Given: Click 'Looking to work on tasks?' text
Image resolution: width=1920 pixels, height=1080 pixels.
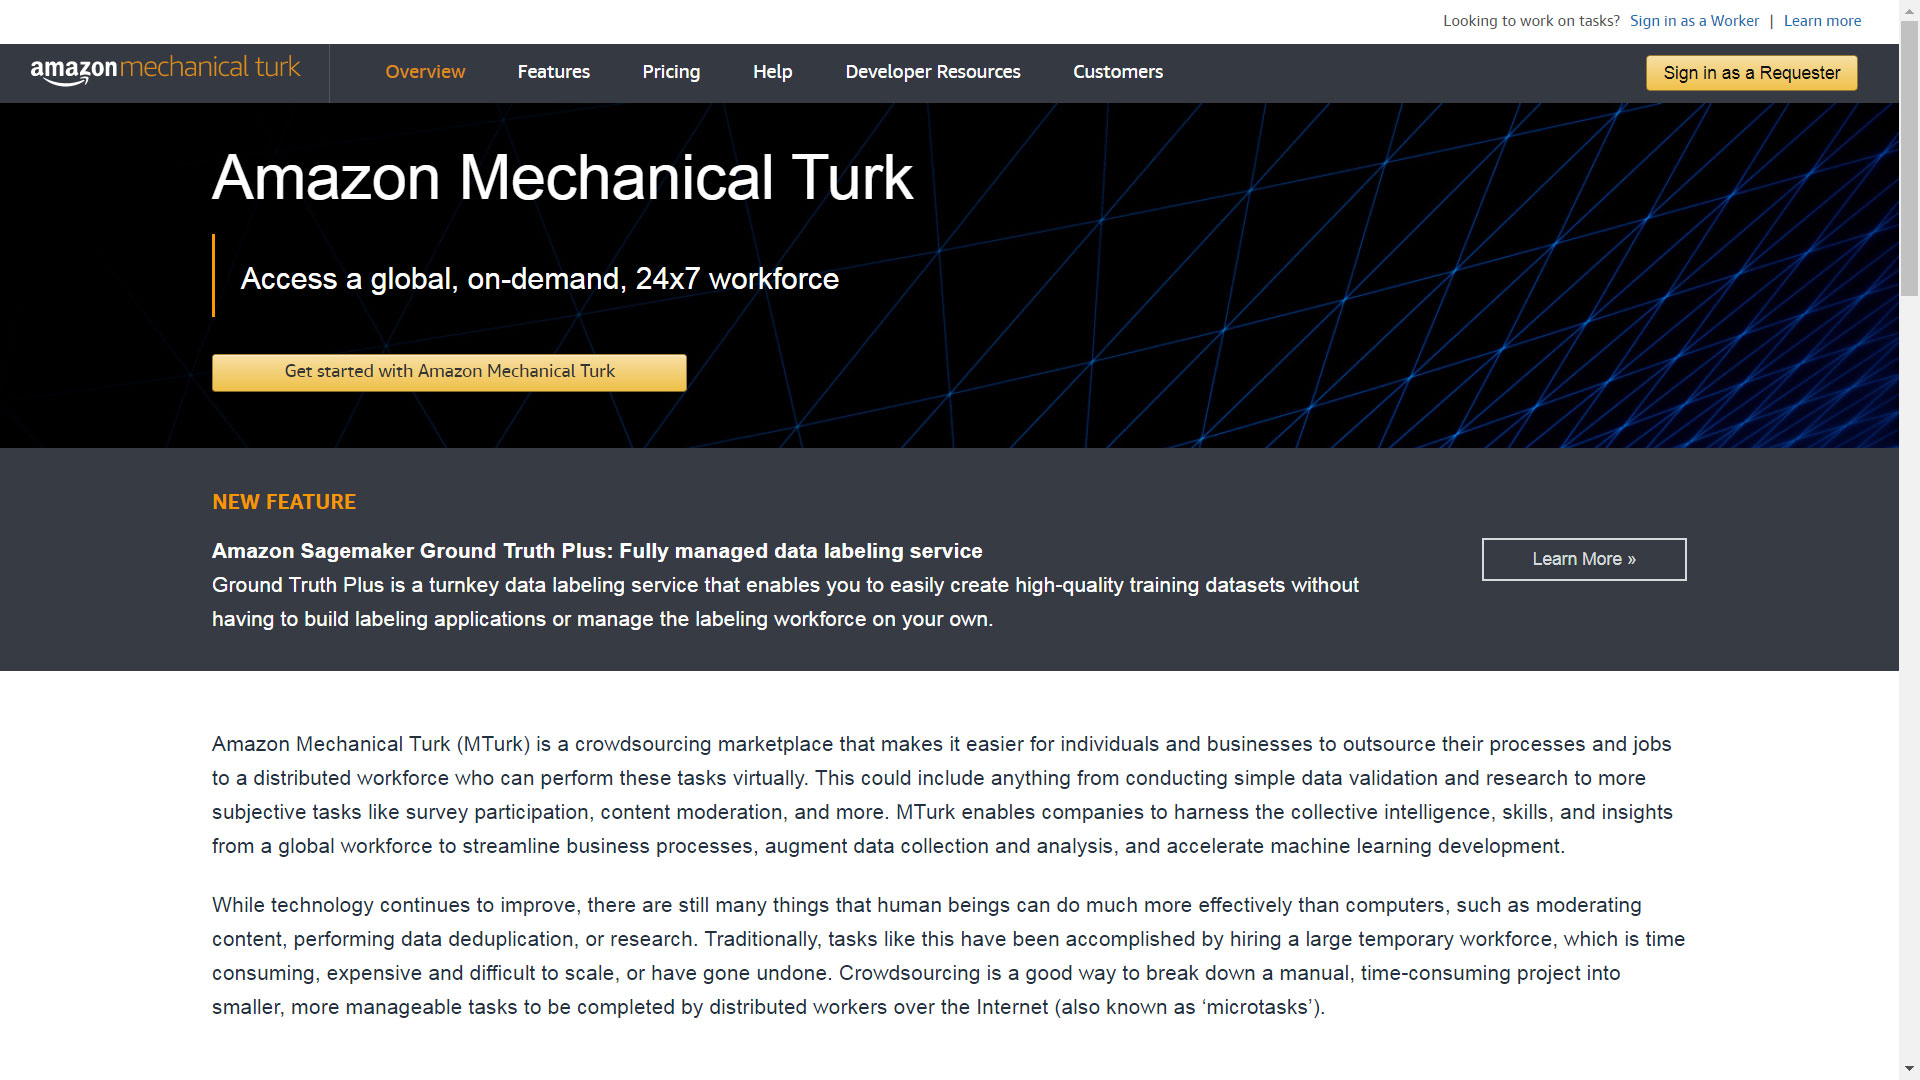Looking at the screenshot, I should pos(1531,21).
